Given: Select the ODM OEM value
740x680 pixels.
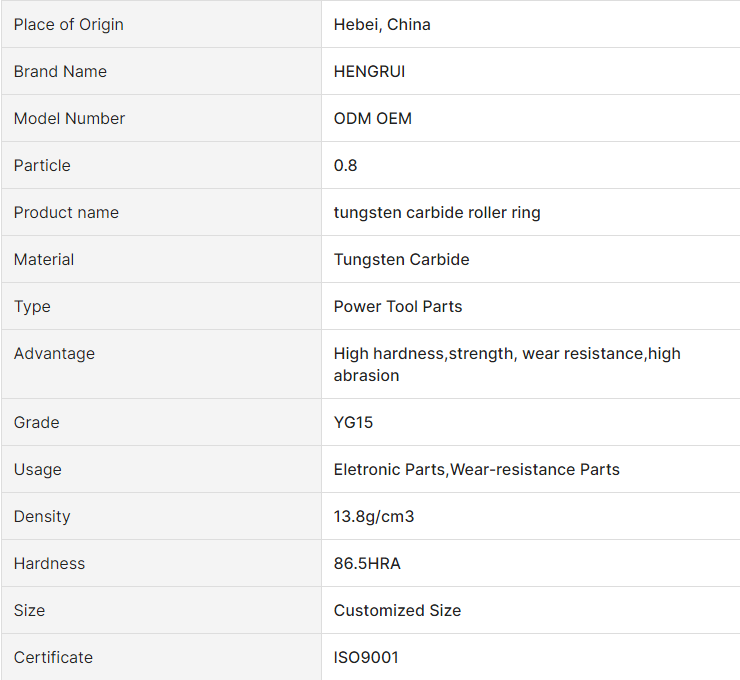Looking at the screenshot, I should (x=372, y=118).
